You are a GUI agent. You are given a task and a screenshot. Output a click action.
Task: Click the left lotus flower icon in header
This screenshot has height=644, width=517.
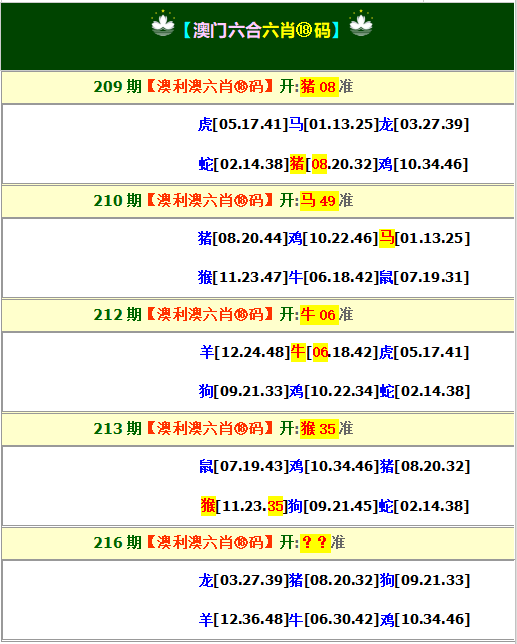coord(163,23)
